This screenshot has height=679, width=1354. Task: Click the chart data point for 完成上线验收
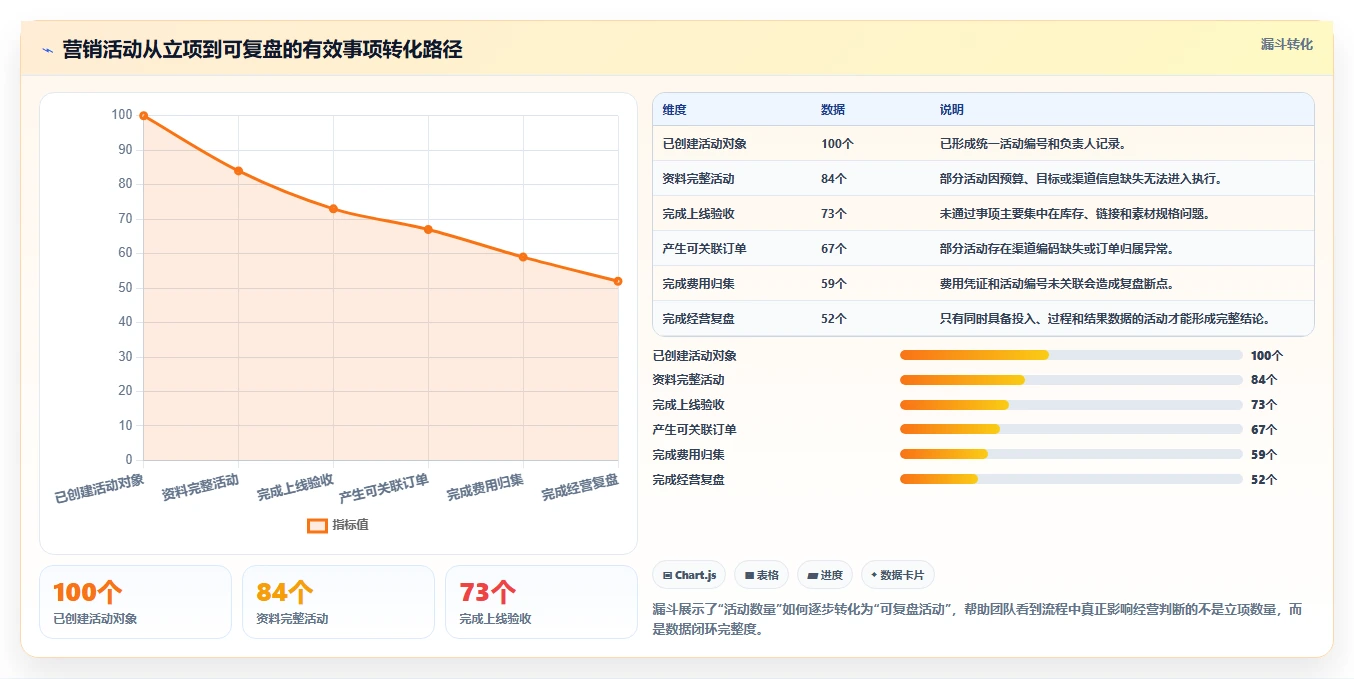pos(333,209)
